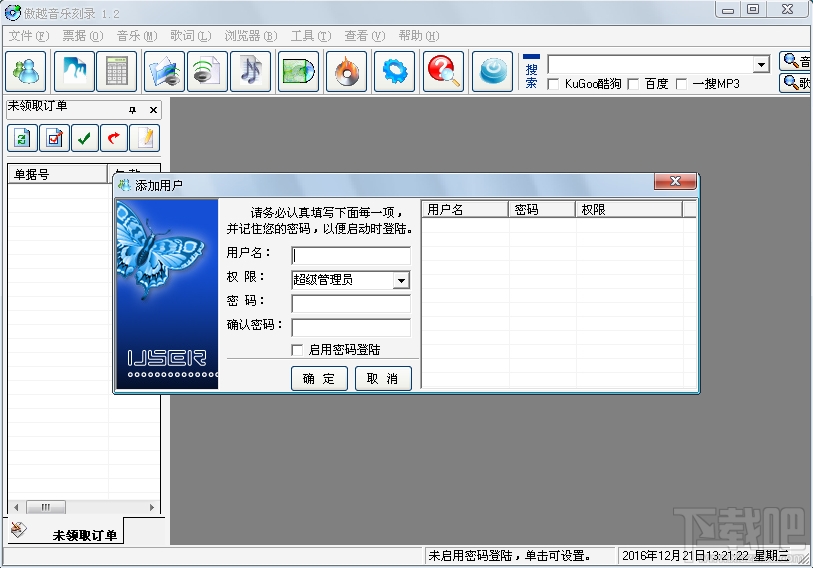Close the 未领取订单 side panel
Viewport: 813px width, 568px height.
click(153, 110)
